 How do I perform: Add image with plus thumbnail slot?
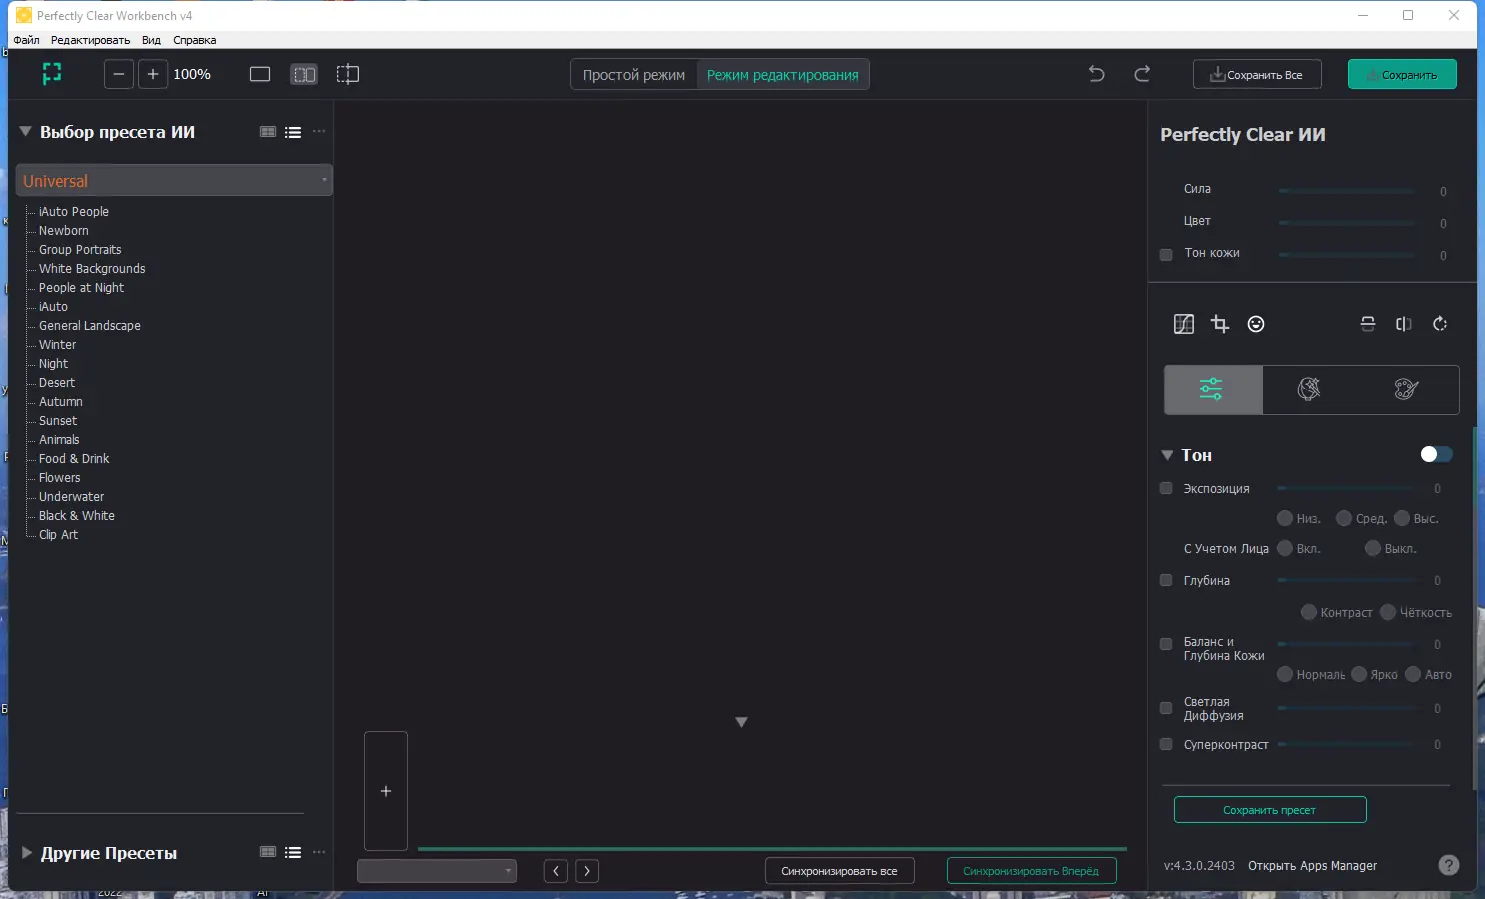click(x=386, y=791)
